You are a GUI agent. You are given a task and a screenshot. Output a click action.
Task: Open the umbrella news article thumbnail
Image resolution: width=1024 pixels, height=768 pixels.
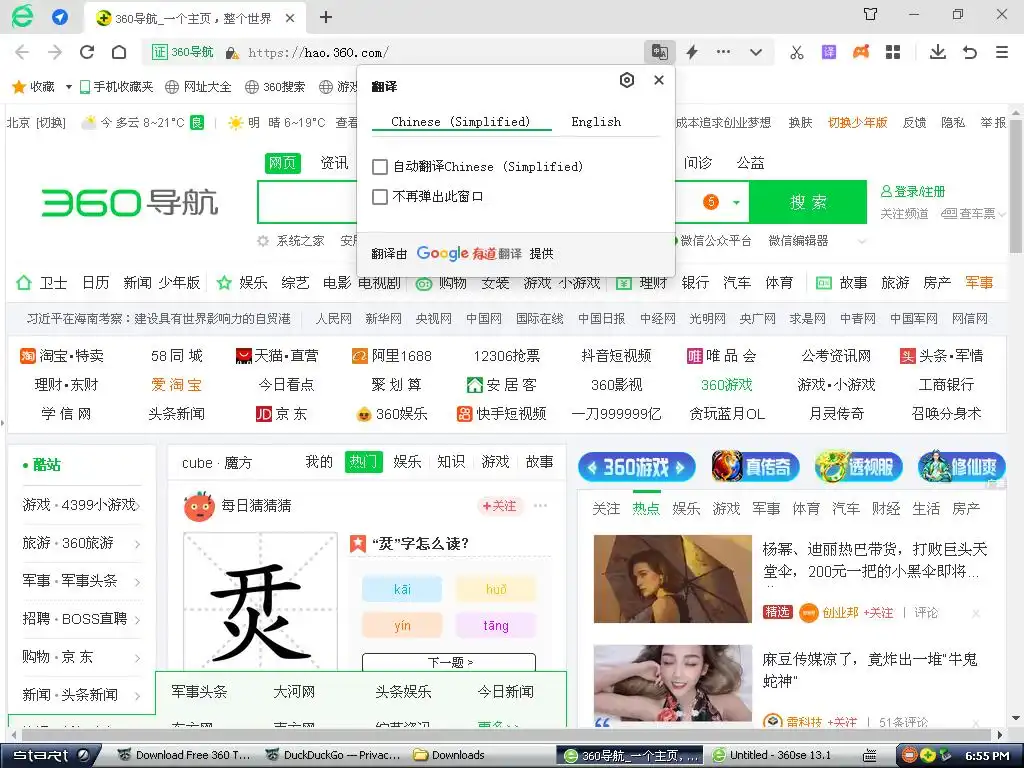pyautogui.click(x=673, y=579)
